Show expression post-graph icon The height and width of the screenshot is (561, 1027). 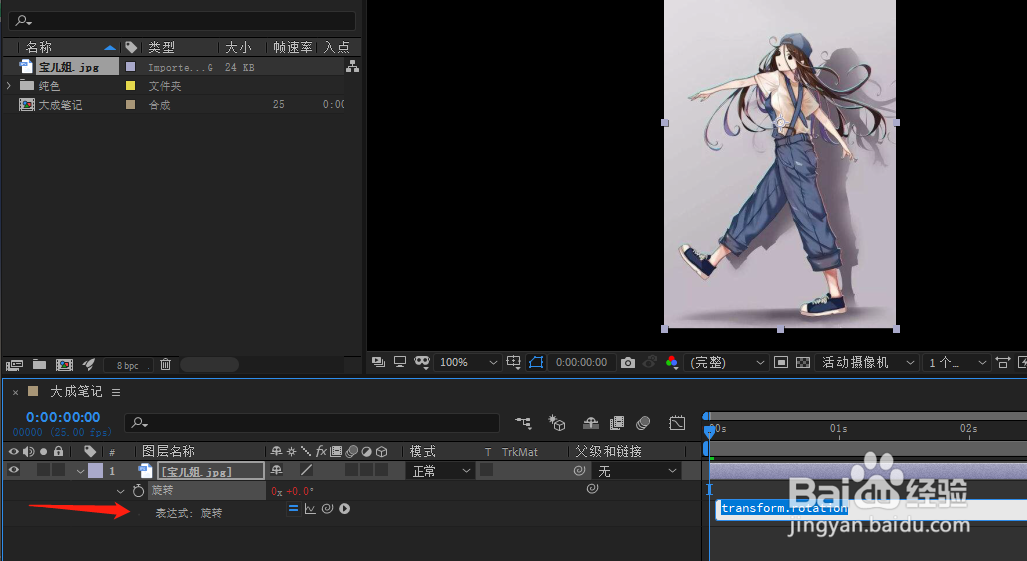point(310,509)
